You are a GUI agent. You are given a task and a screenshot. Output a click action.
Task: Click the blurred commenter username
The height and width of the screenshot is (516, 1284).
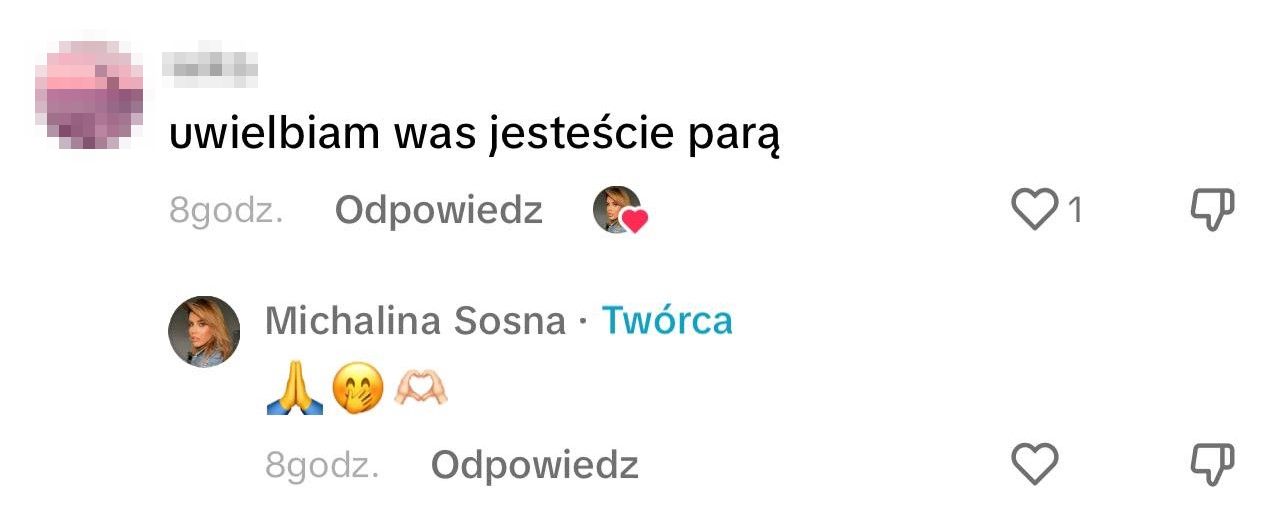point(211,67)
